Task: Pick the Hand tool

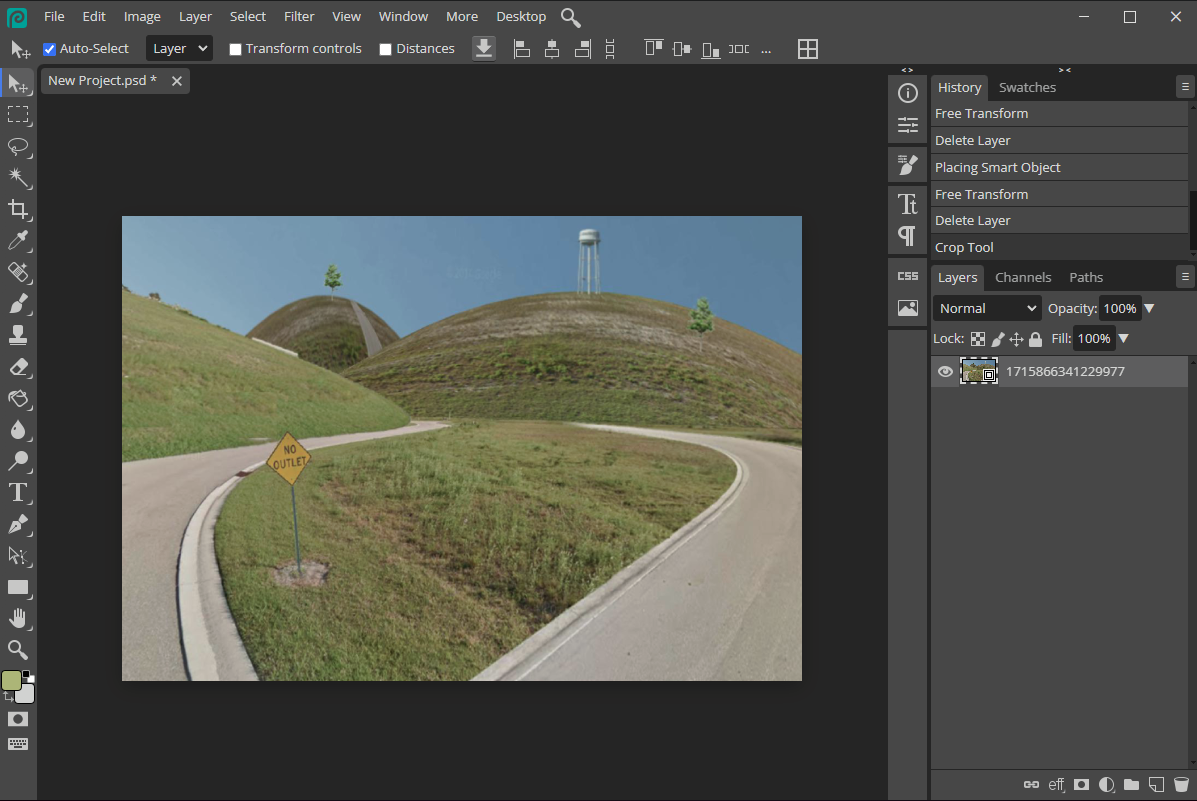Action: [18, 619]
